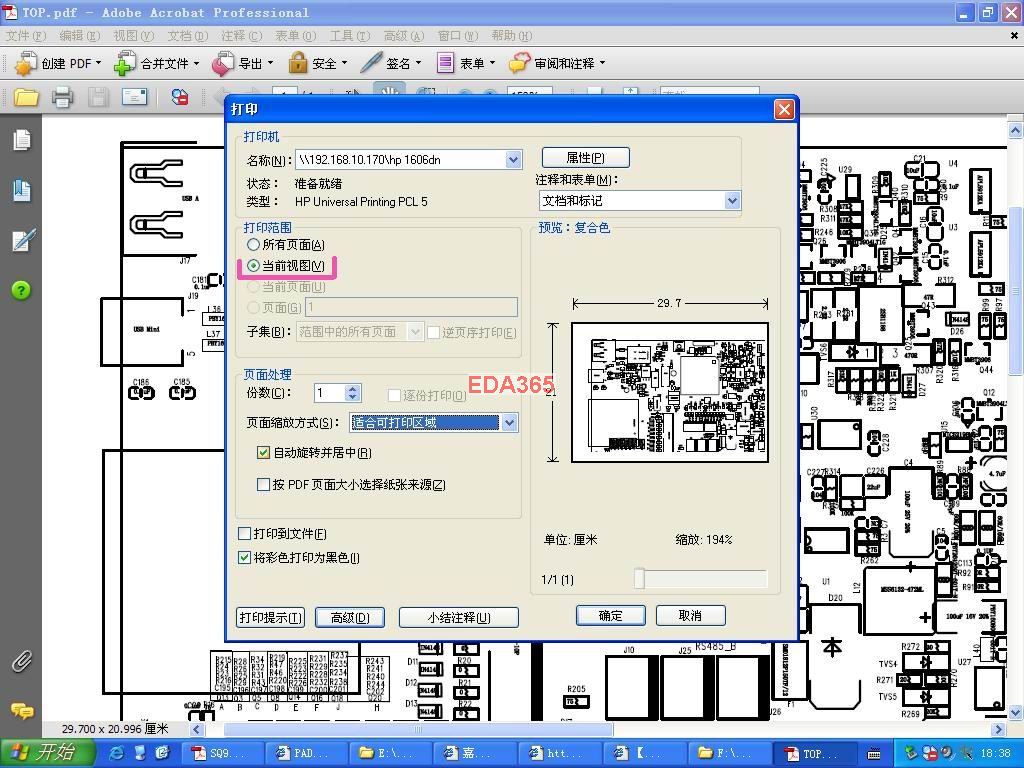The height and width of the screenshot is (768, 1024).
Task: Expand the Combine Files dropdown arrow
Action: click(196, 63)
